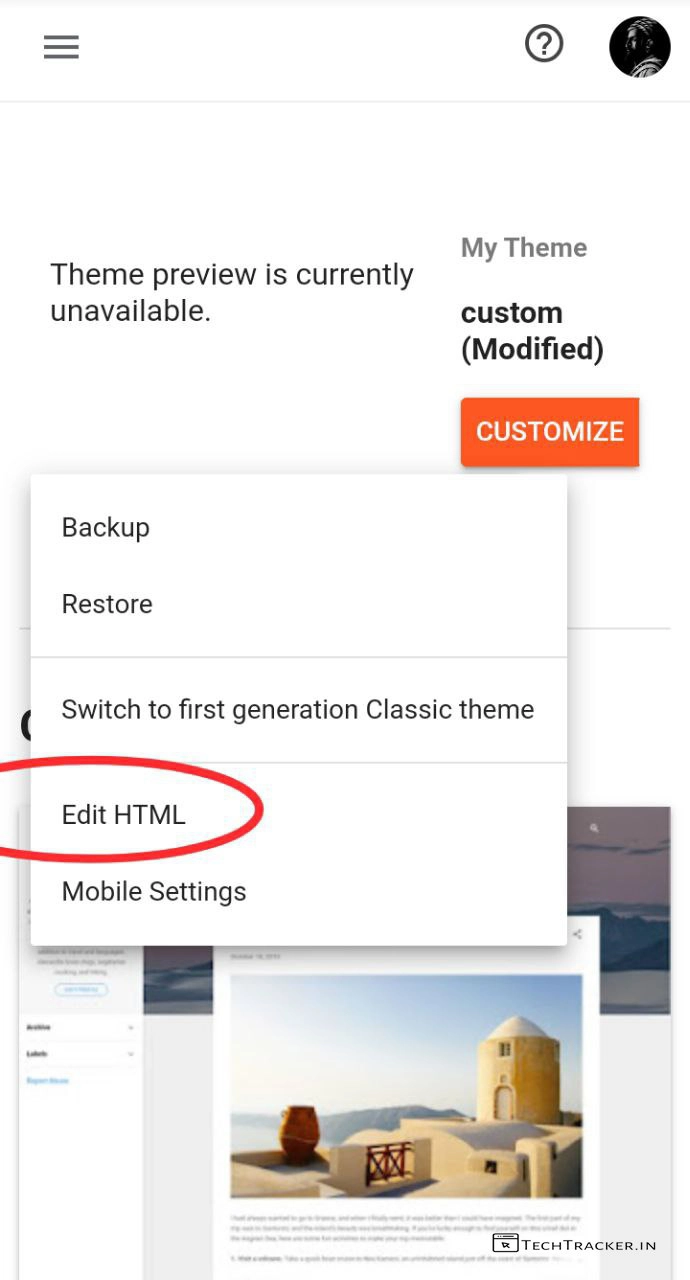Click the visit profile button in preview sidebar
This screenshot has height=1280, width=690.
(81, 989)
